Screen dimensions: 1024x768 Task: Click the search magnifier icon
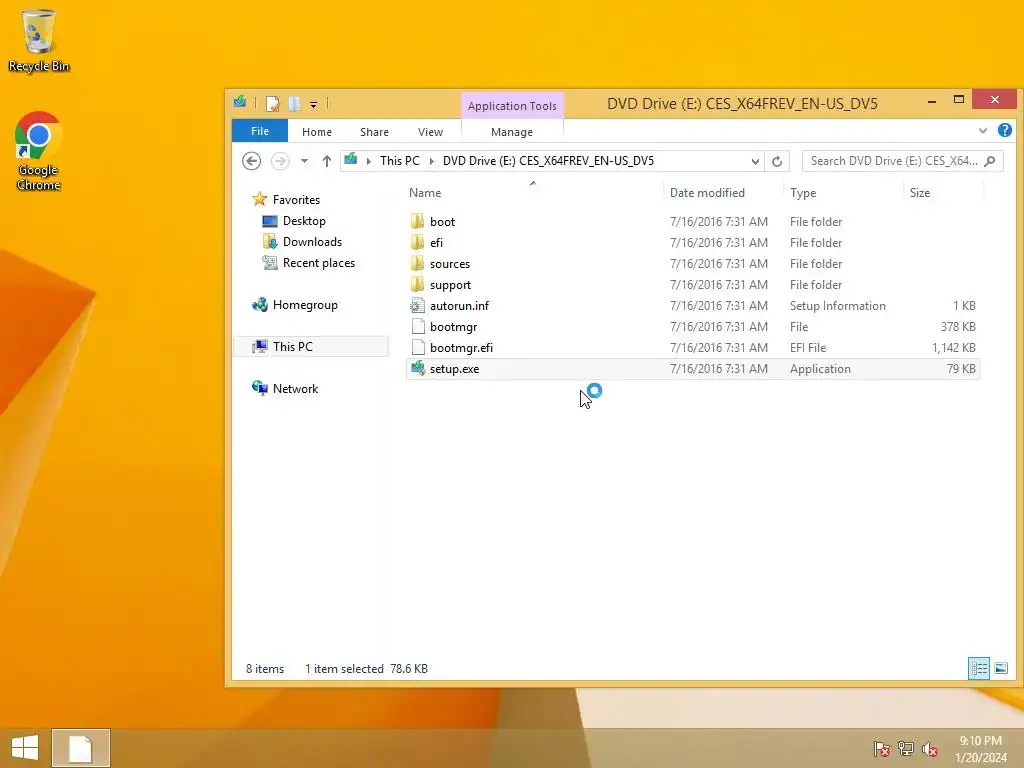(990, 161)
